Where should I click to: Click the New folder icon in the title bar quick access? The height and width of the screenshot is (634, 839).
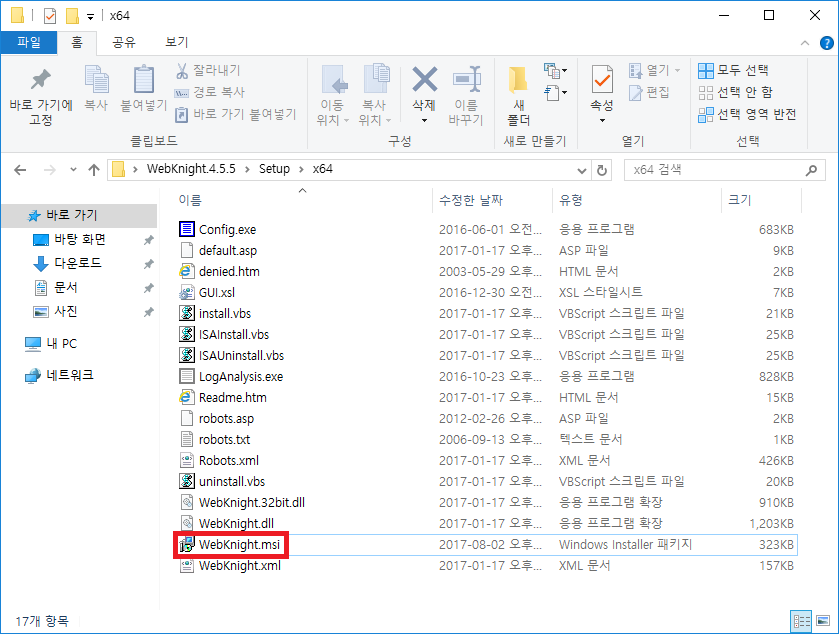pos(72,16)
